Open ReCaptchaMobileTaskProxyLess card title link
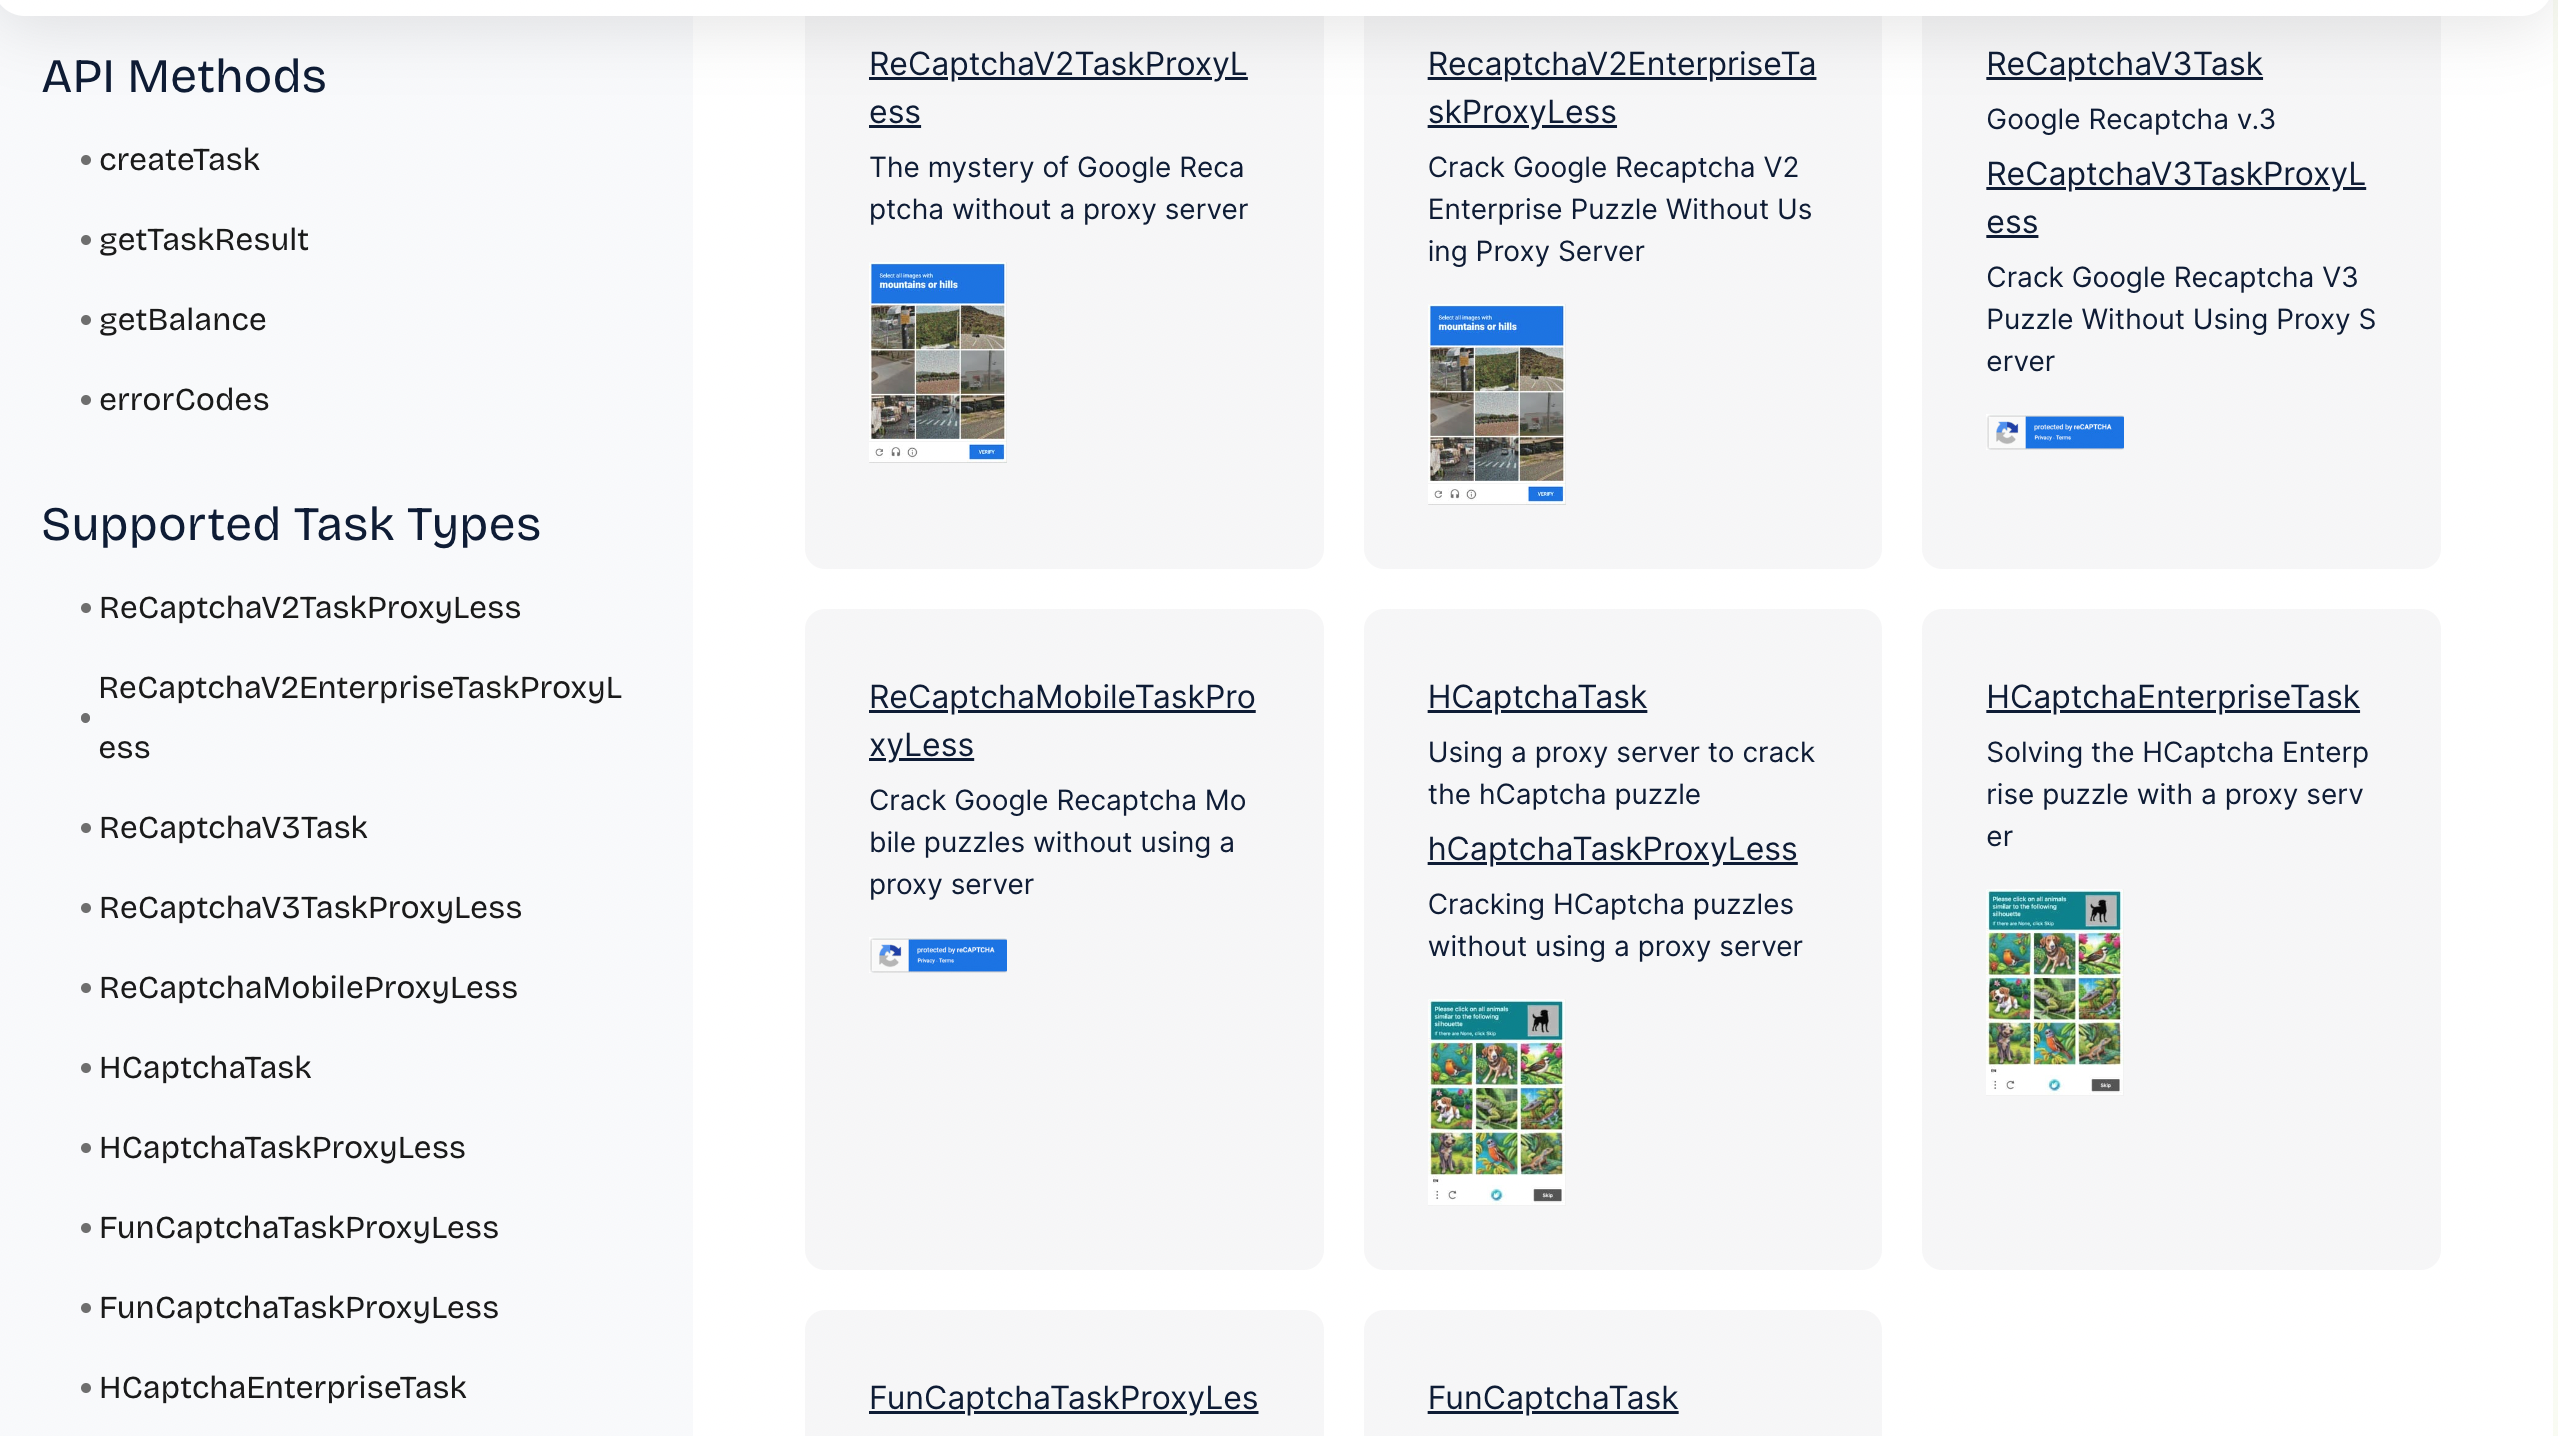This screenshot has height=1436, width=2558. point(1062,721)
